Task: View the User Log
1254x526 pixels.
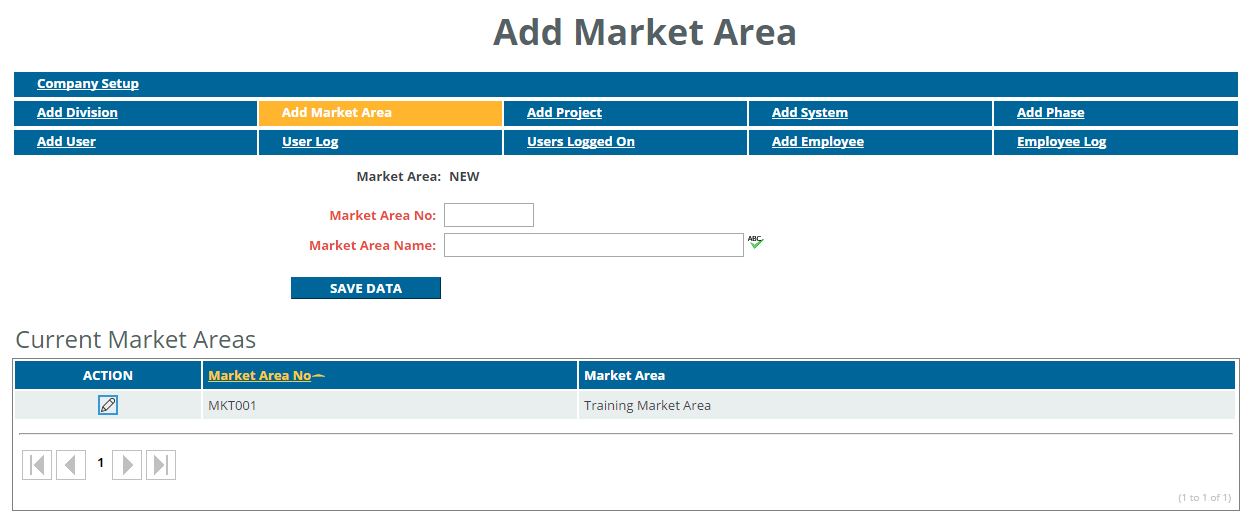Action: click(310, 142)
